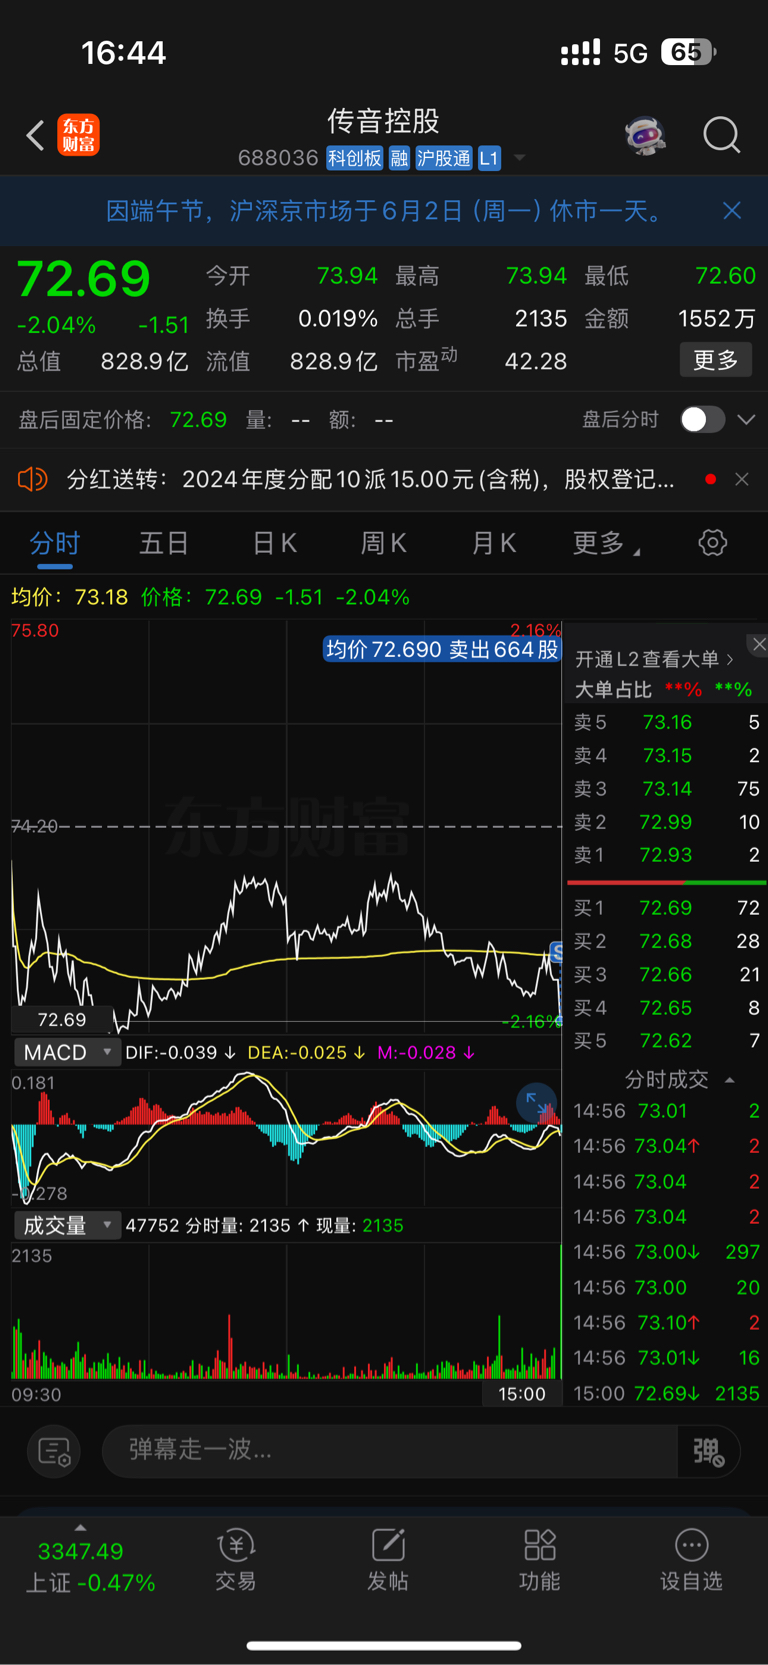Tap the 融 margin tag
Image resolution: width=768 pixels, height=1665 pixels.
coord(399,158)
